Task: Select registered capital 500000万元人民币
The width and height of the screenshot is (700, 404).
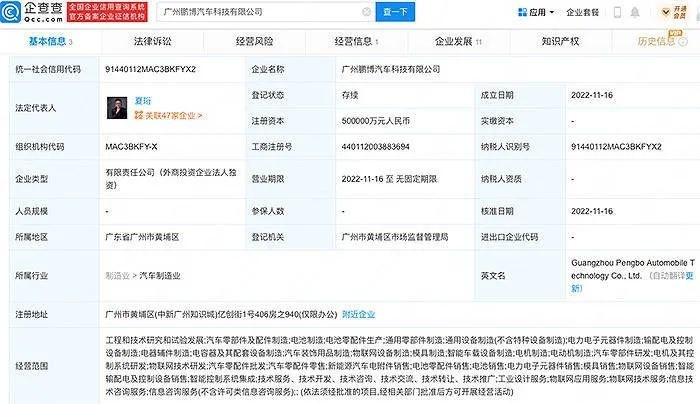Action: pos(375,121)
